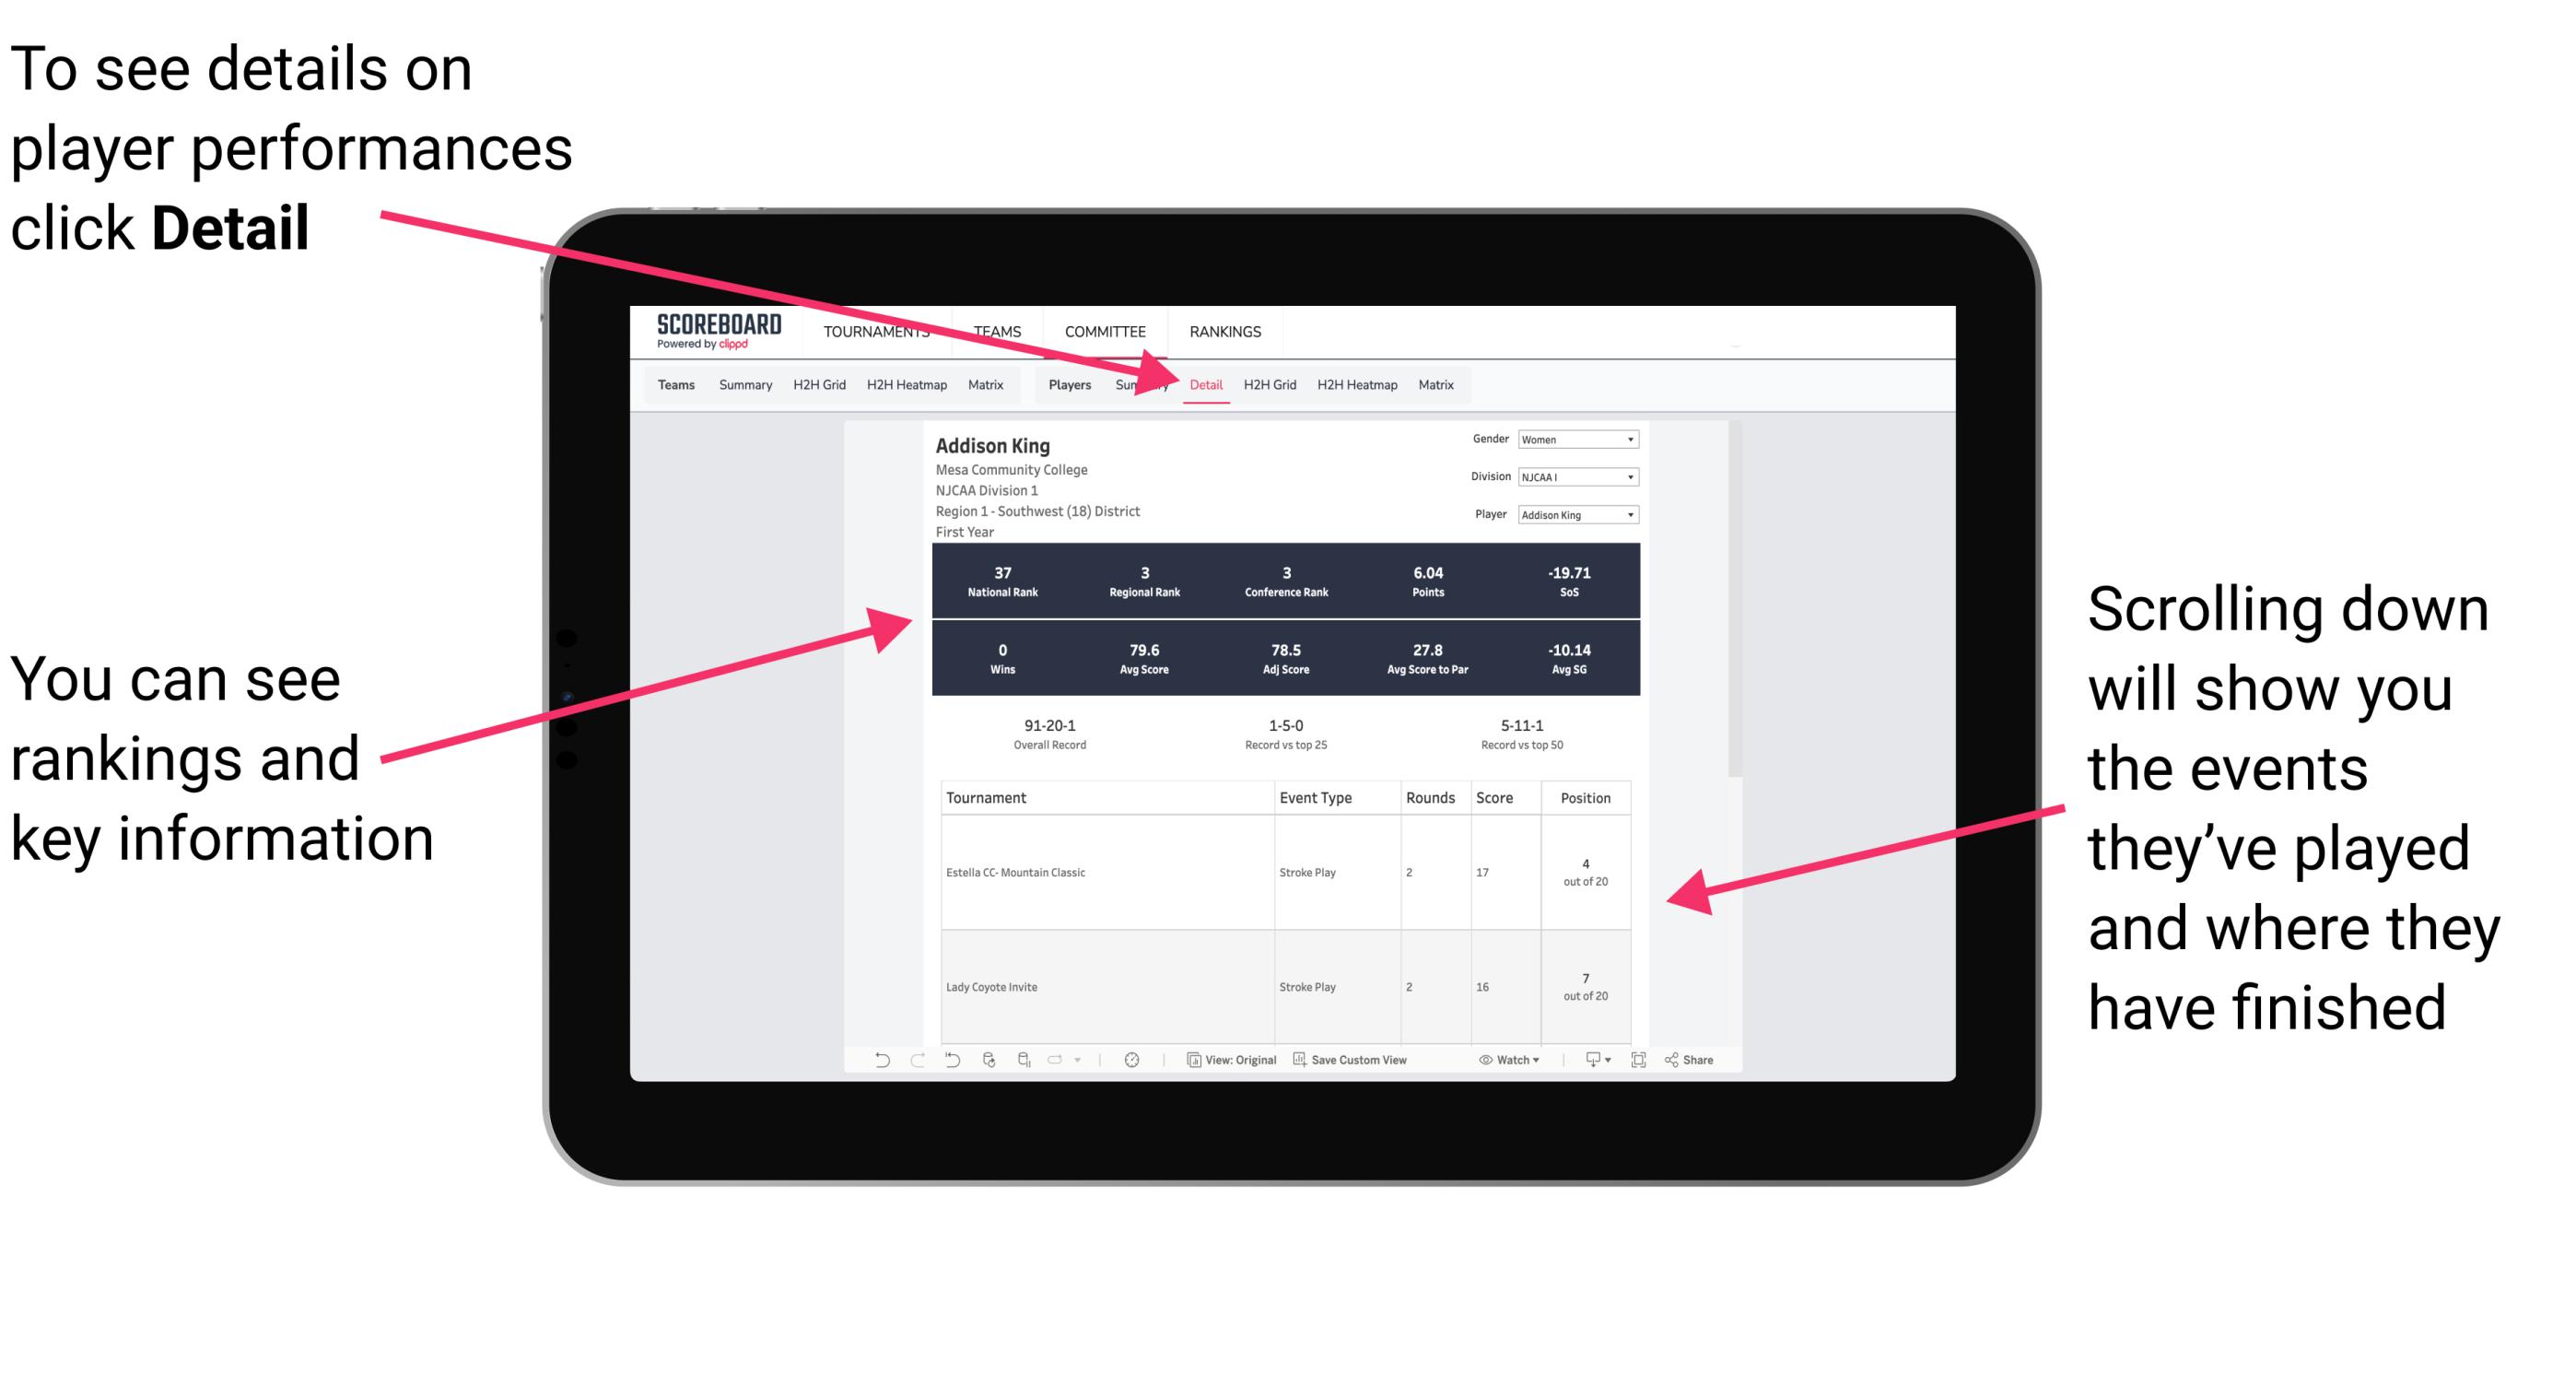2576x1386 pixels.
Task: Switch to the Detail tab
Action: pyautogui.click(x=1204, y=384)
